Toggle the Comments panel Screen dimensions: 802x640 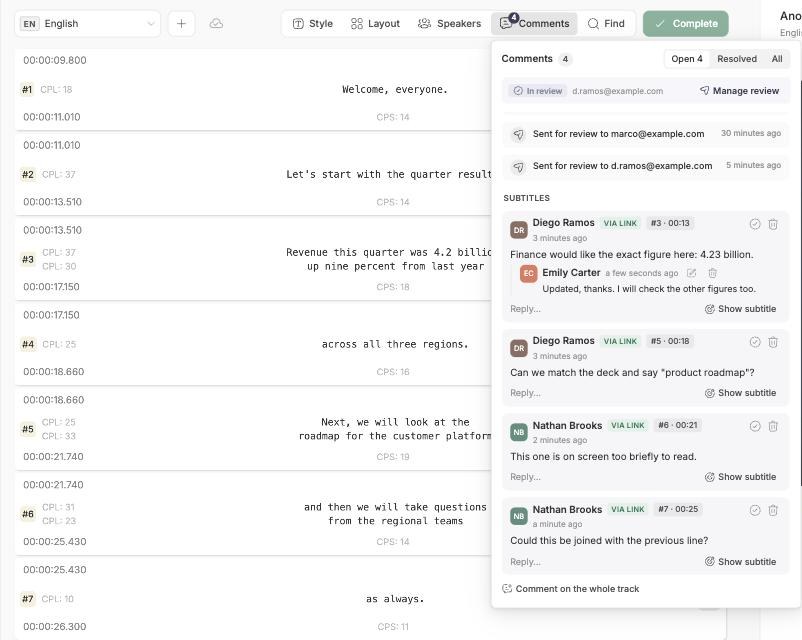coord(534,24)
